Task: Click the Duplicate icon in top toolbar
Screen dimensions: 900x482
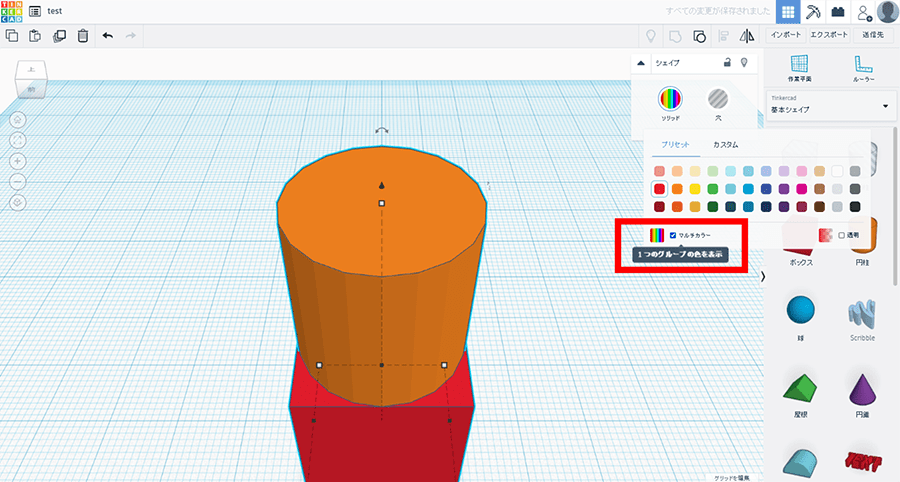Action: (x=59, y=36)
